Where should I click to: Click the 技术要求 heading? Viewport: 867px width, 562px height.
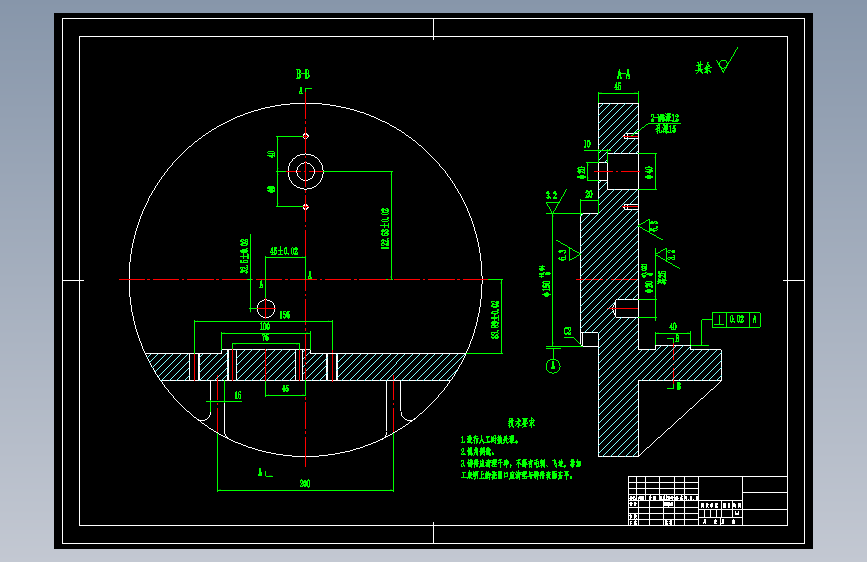click(x=521, y=423)
